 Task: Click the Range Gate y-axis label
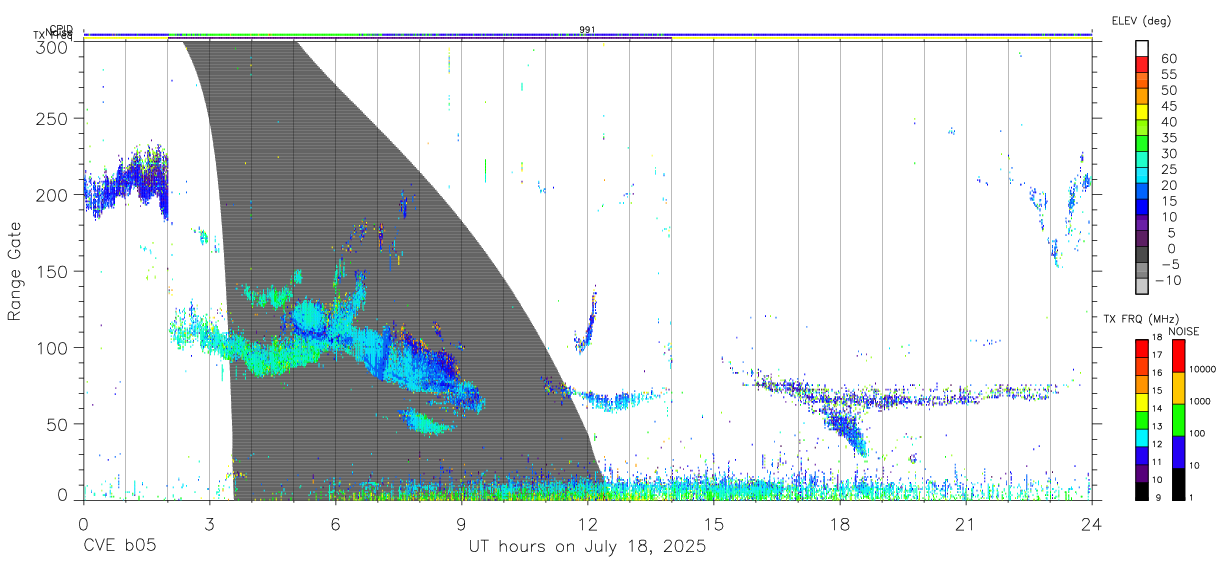coord(15,271)
